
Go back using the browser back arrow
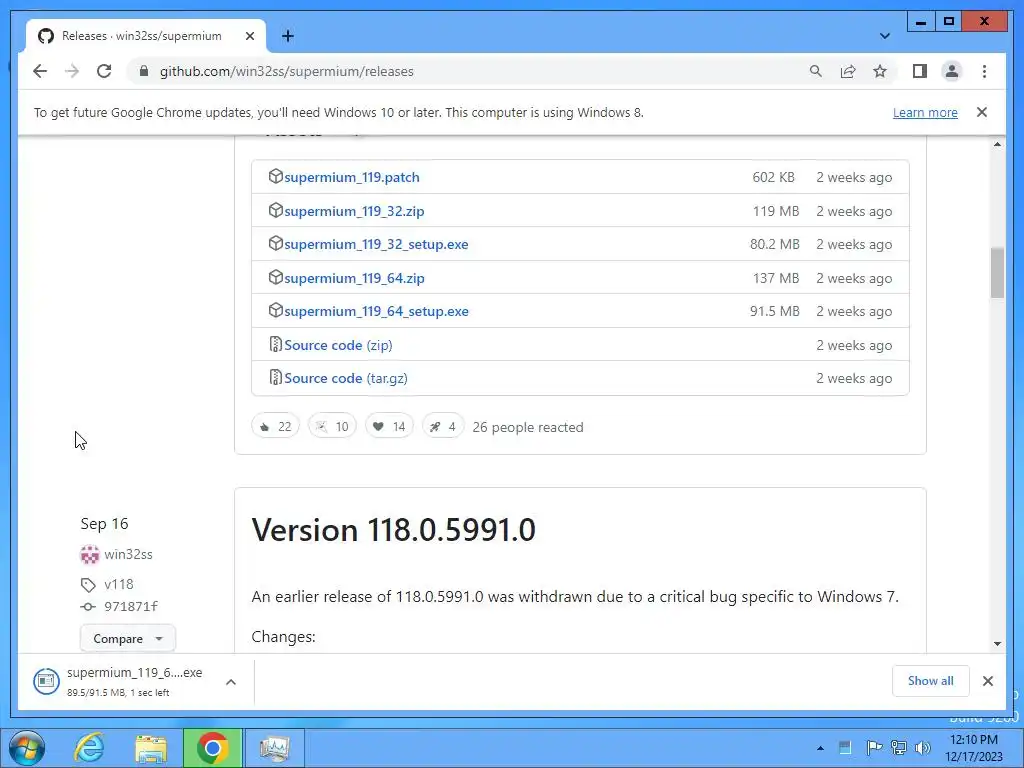40,71
